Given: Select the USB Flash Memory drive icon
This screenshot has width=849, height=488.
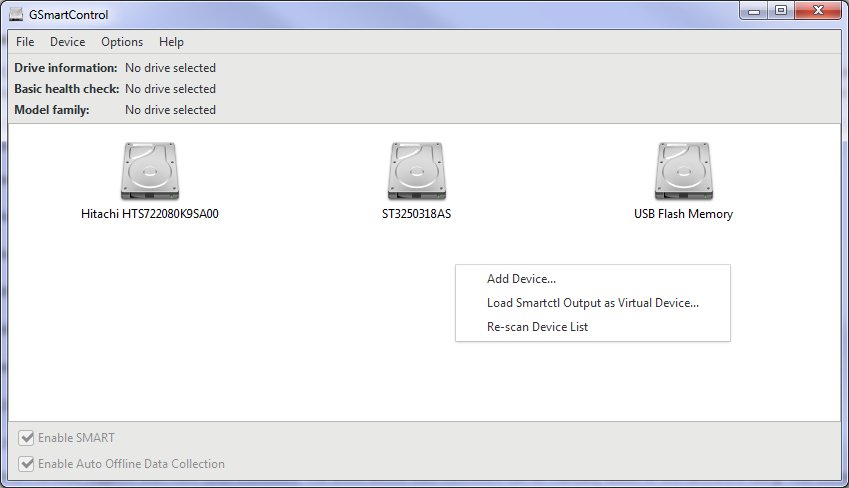Looking at the screenshot, I should click(x=684, y=171).
